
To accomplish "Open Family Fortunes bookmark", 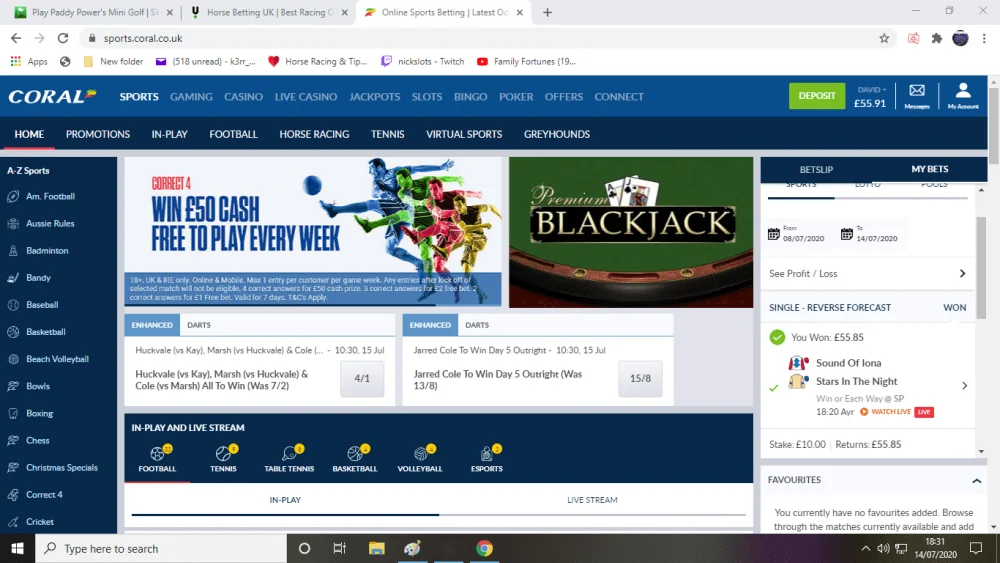I will pos(526,61).
